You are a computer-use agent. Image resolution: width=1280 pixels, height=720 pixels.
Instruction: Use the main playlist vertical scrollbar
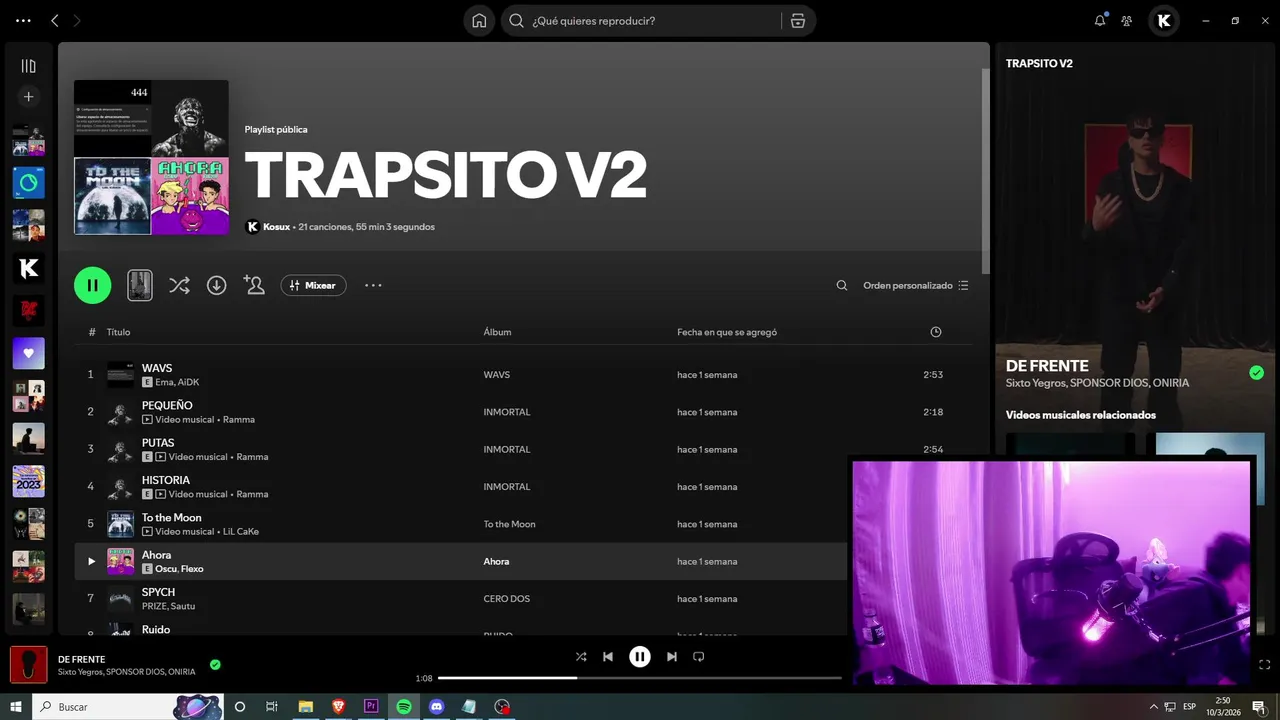pos(985,170)
